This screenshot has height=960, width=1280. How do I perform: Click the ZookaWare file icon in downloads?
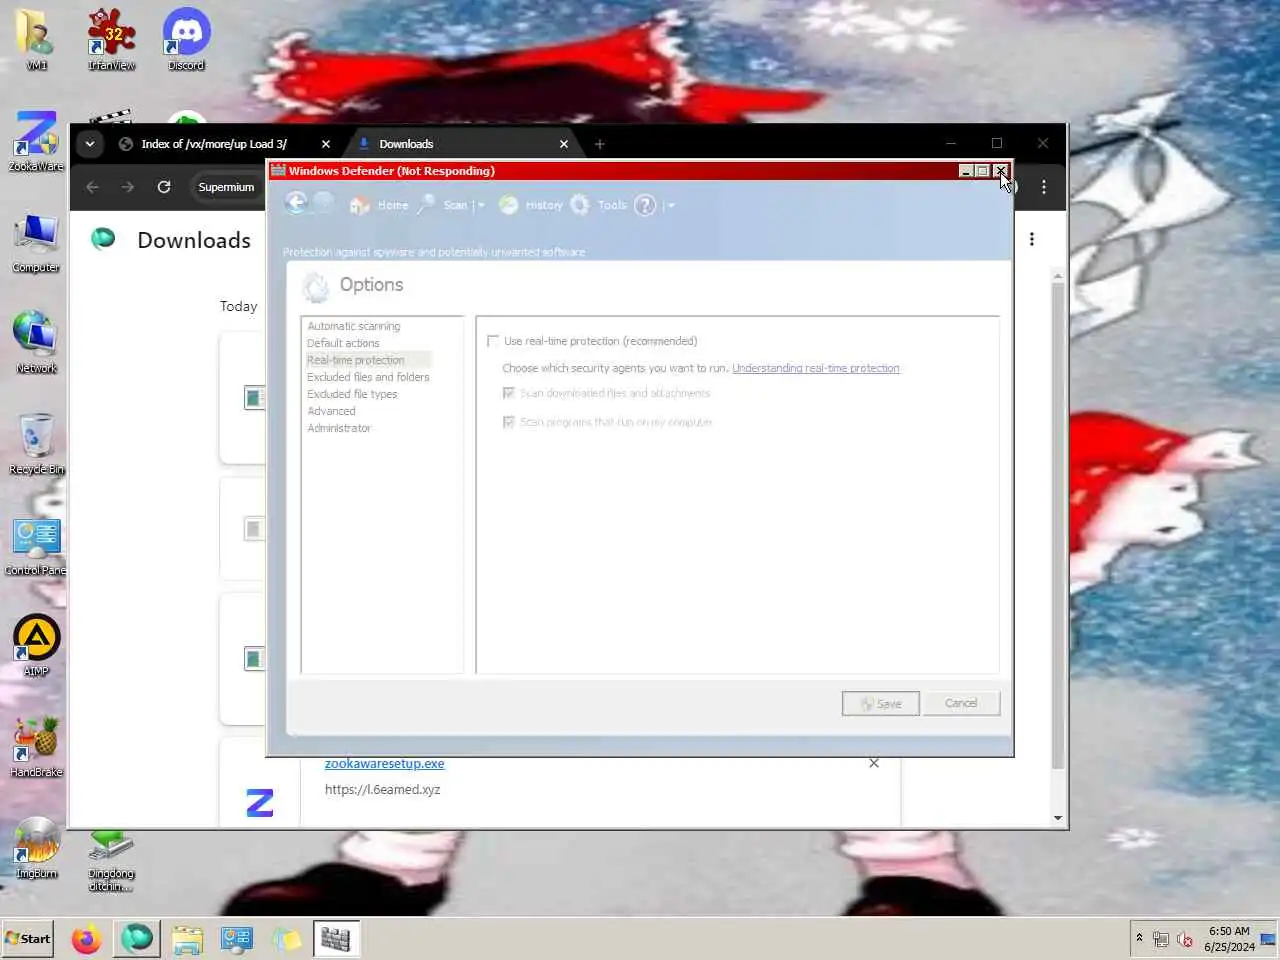coord(260,802)
